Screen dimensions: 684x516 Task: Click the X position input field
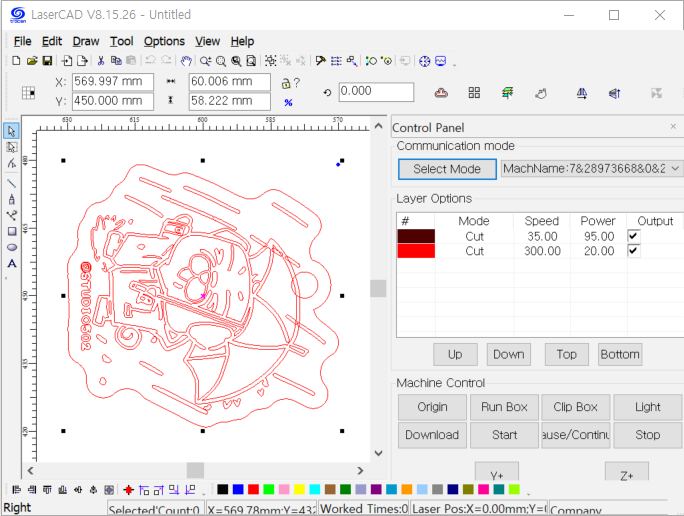pos(113,82)
